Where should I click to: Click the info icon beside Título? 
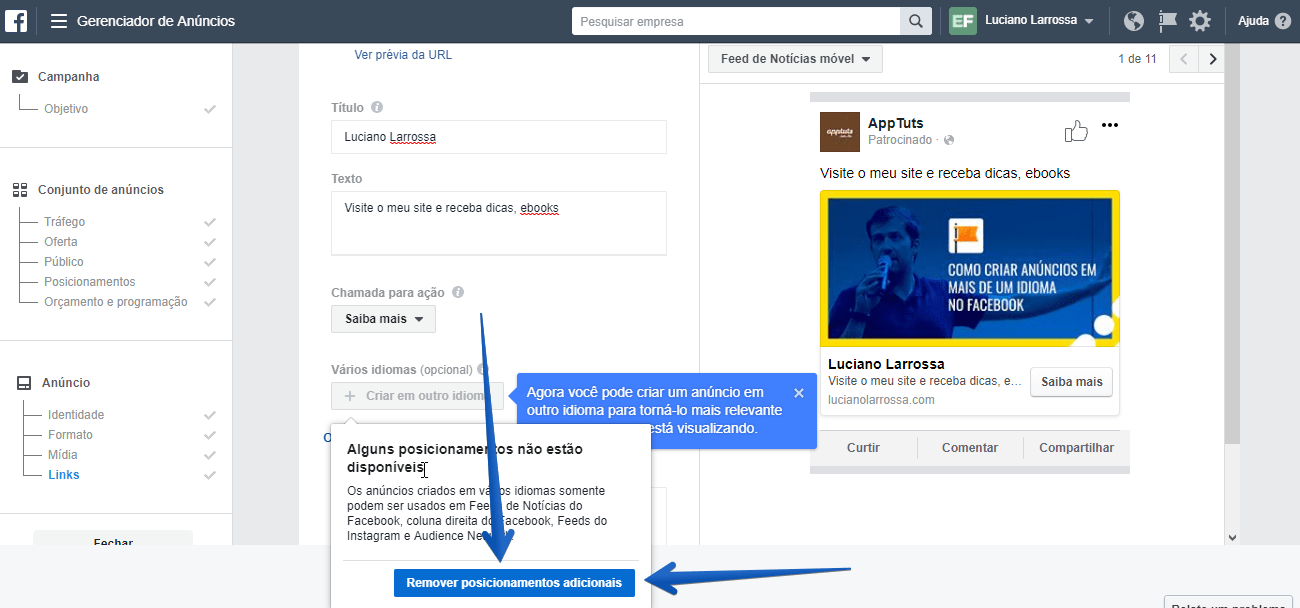[x=376, y=107]
